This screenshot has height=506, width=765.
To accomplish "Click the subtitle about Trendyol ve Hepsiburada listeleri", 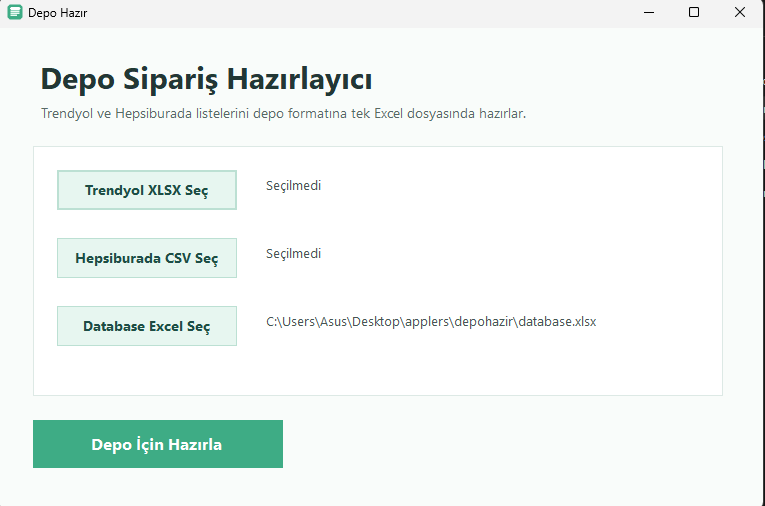I will (283, 114).
